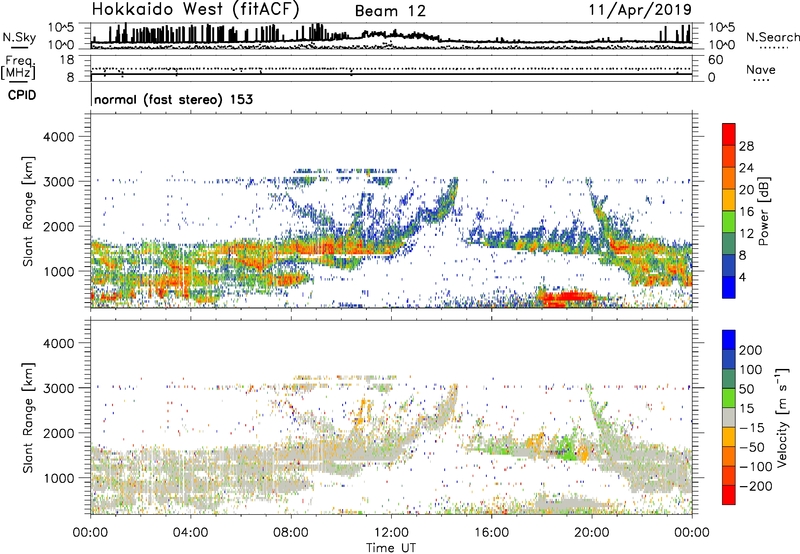This screenshot has height=554, width=800.
Task: Click the '1000' tick on the velocity panel
Action: (59, 478)
